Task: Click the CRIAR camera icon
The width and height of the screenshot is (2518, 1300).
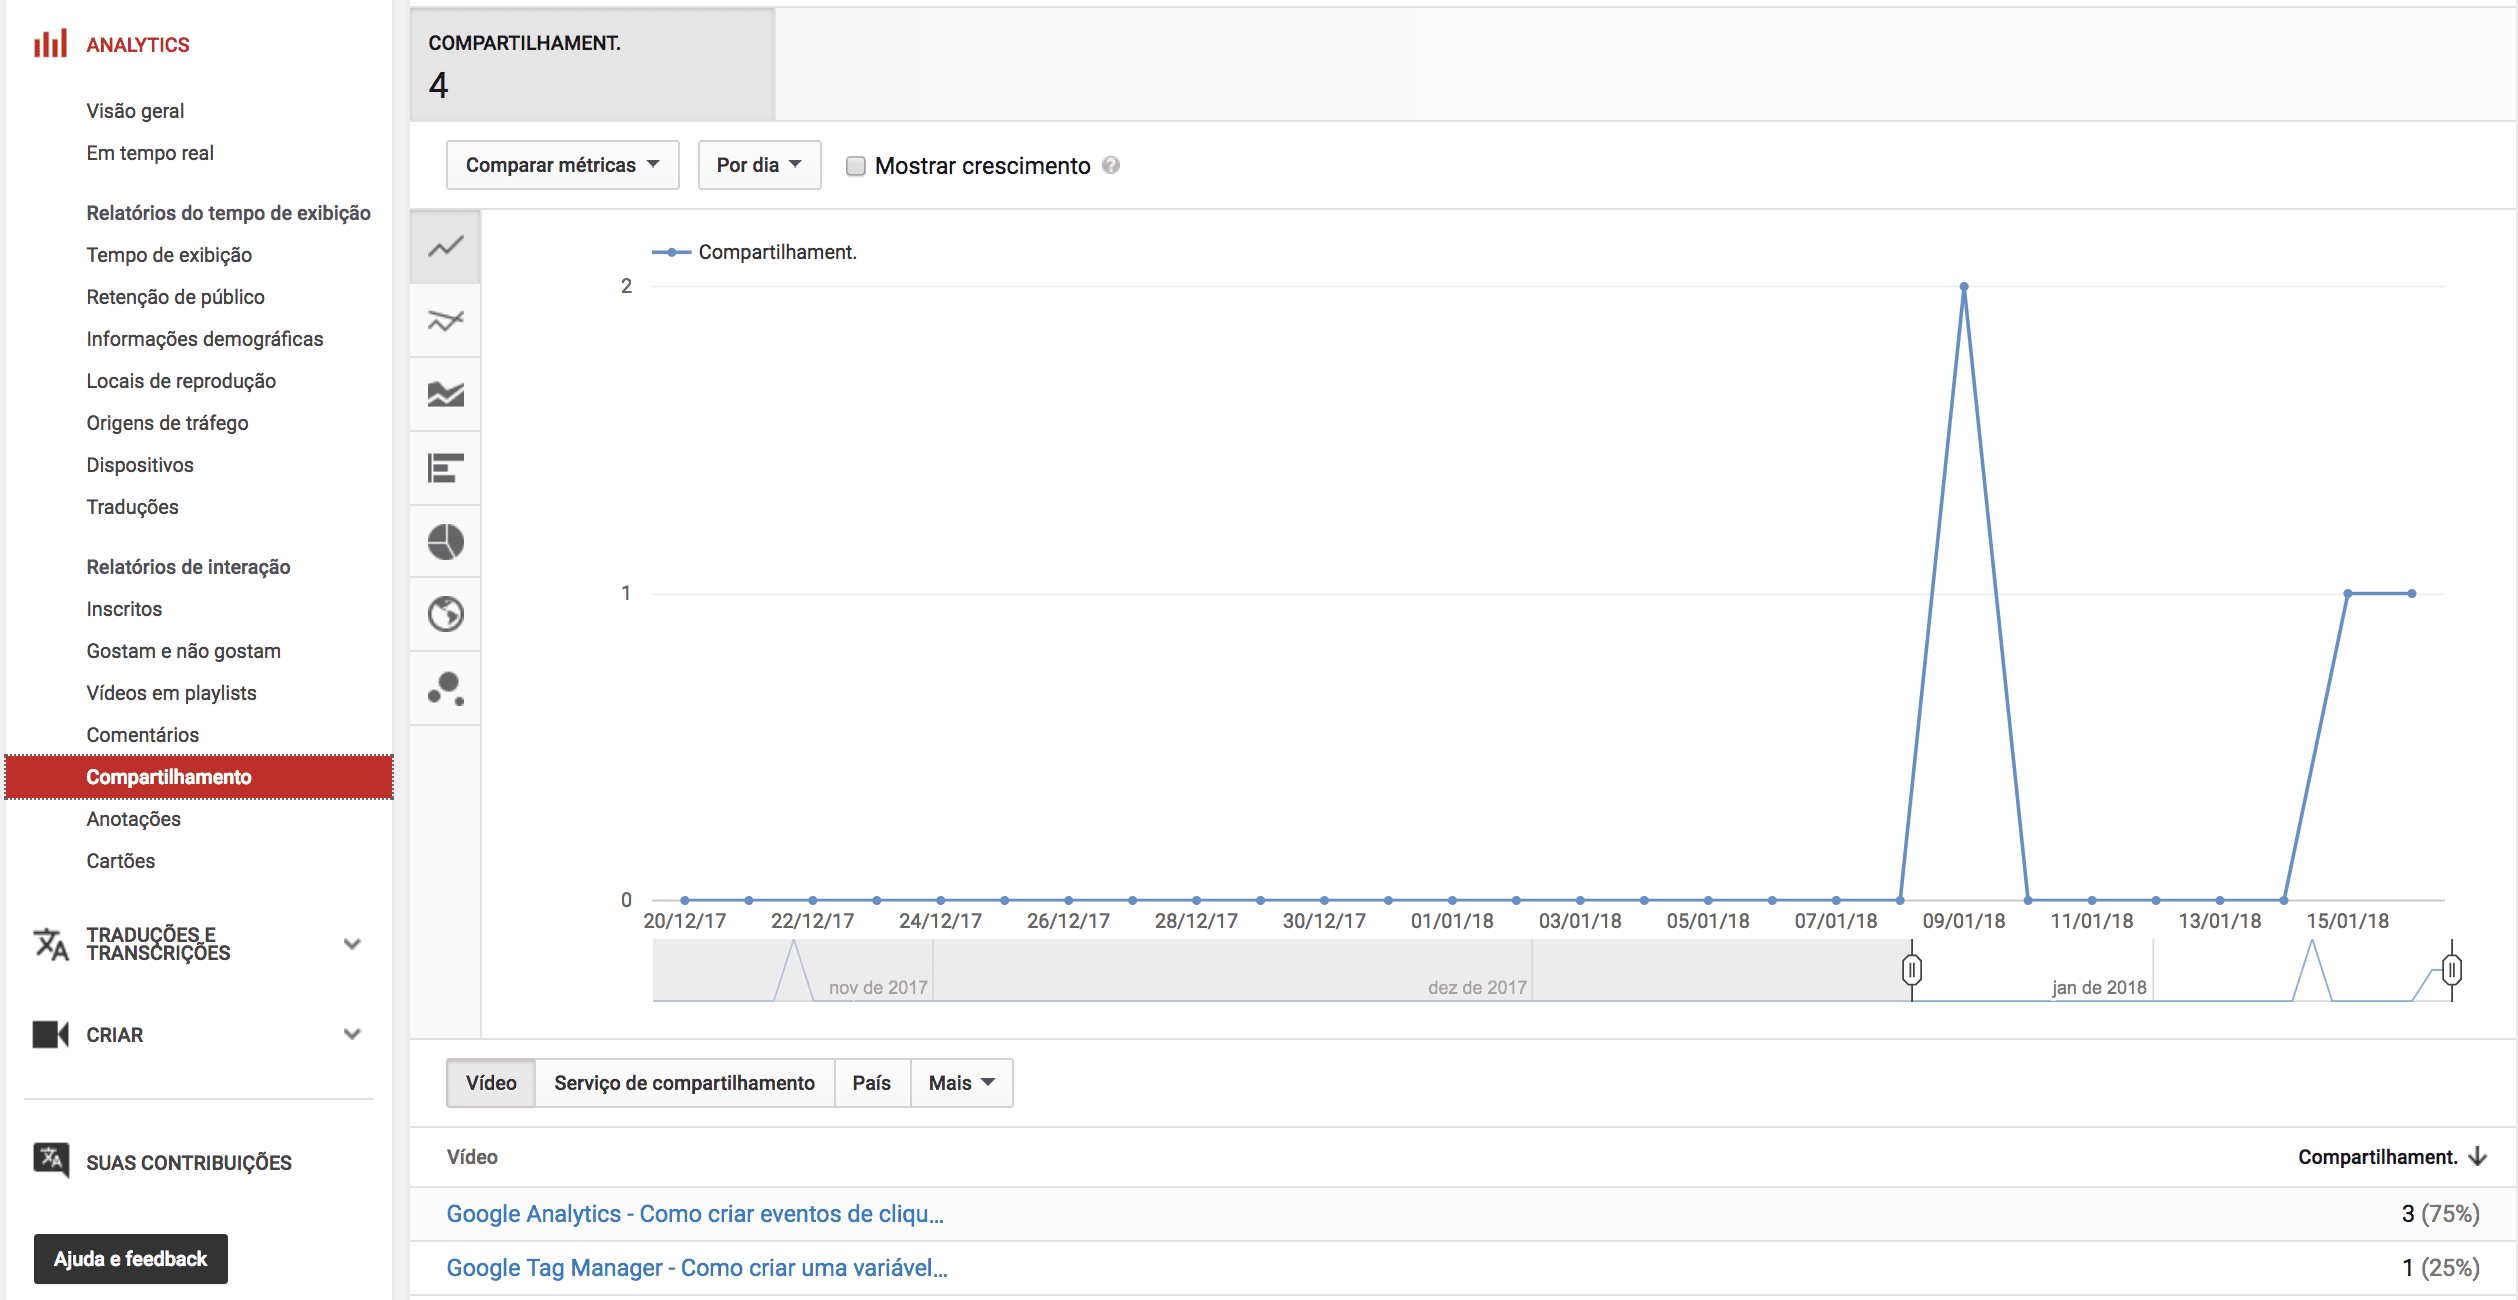Action: (49, 1035)
